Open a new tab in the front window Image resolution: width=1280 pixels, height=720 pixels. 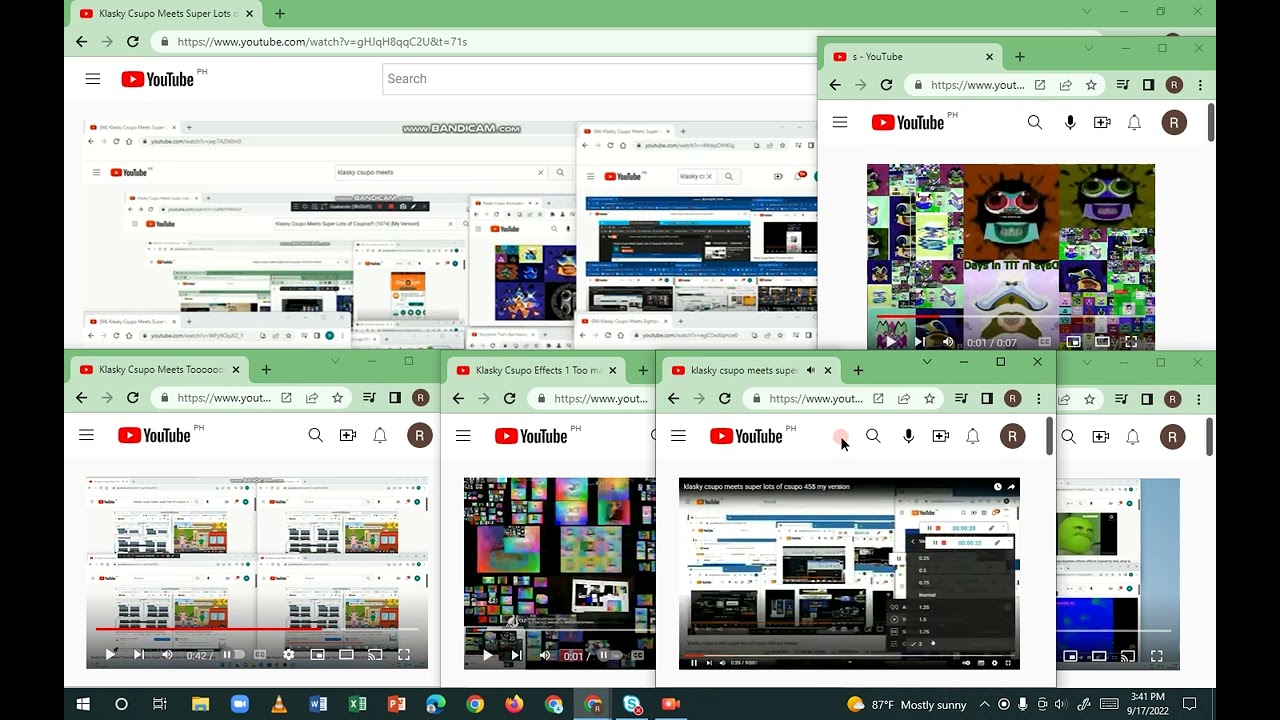(858, 370)
